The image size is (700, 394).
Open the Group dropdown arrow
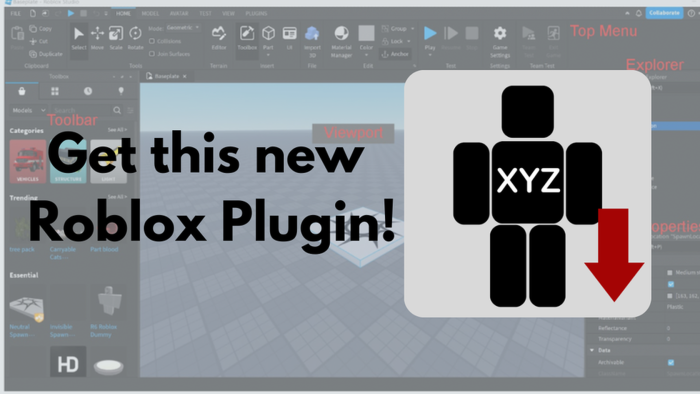(412, 29)
